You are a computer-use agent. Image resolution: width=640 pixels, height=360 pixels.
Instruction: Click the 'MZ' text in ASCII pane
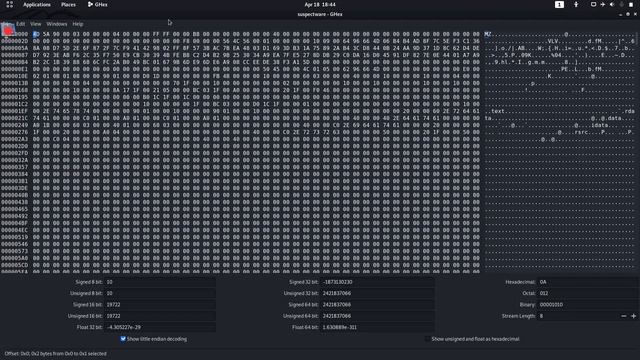click(488, 34)
